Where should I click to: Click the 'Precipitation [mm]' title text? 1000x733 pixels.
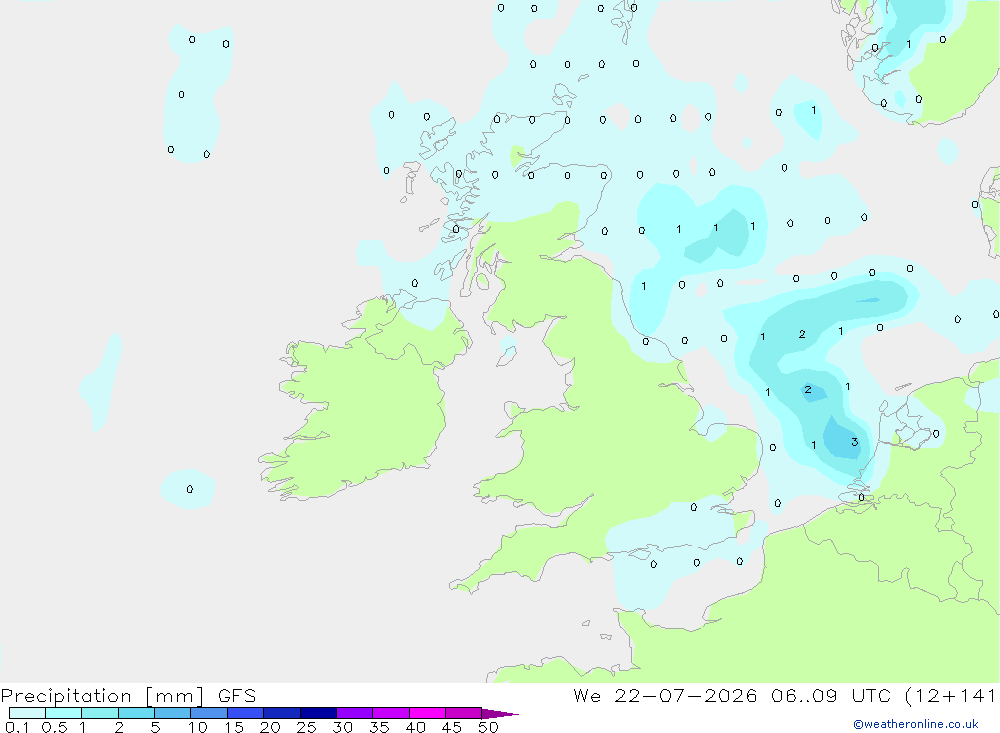point(103,696)
